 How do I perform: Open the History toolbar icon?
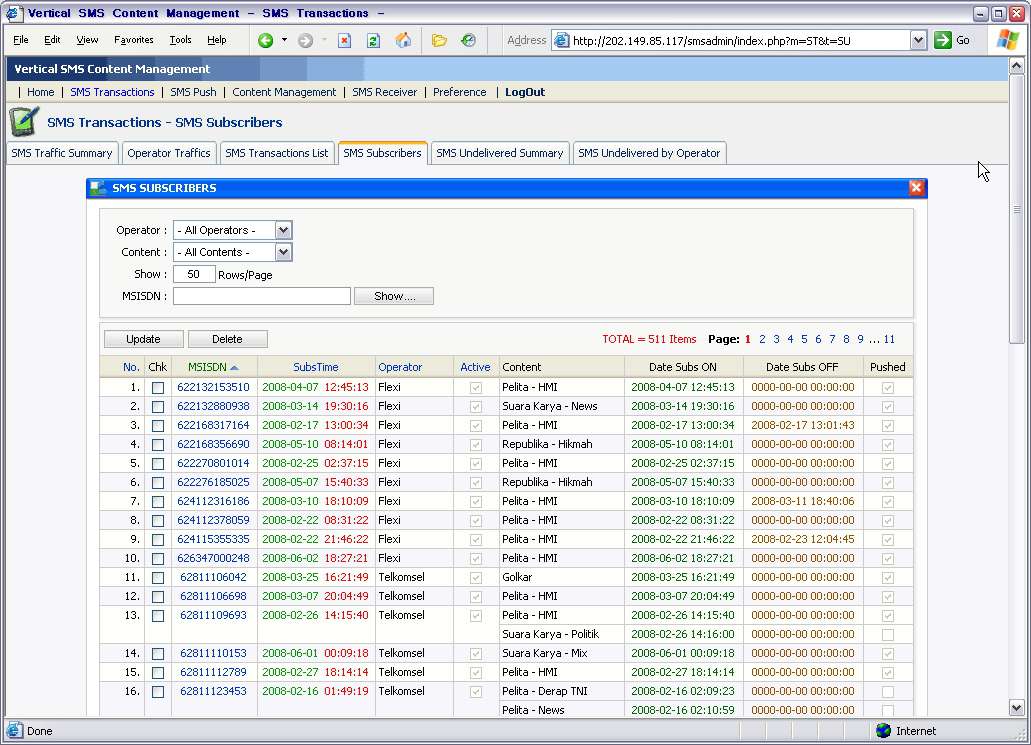tap(468, 40)
